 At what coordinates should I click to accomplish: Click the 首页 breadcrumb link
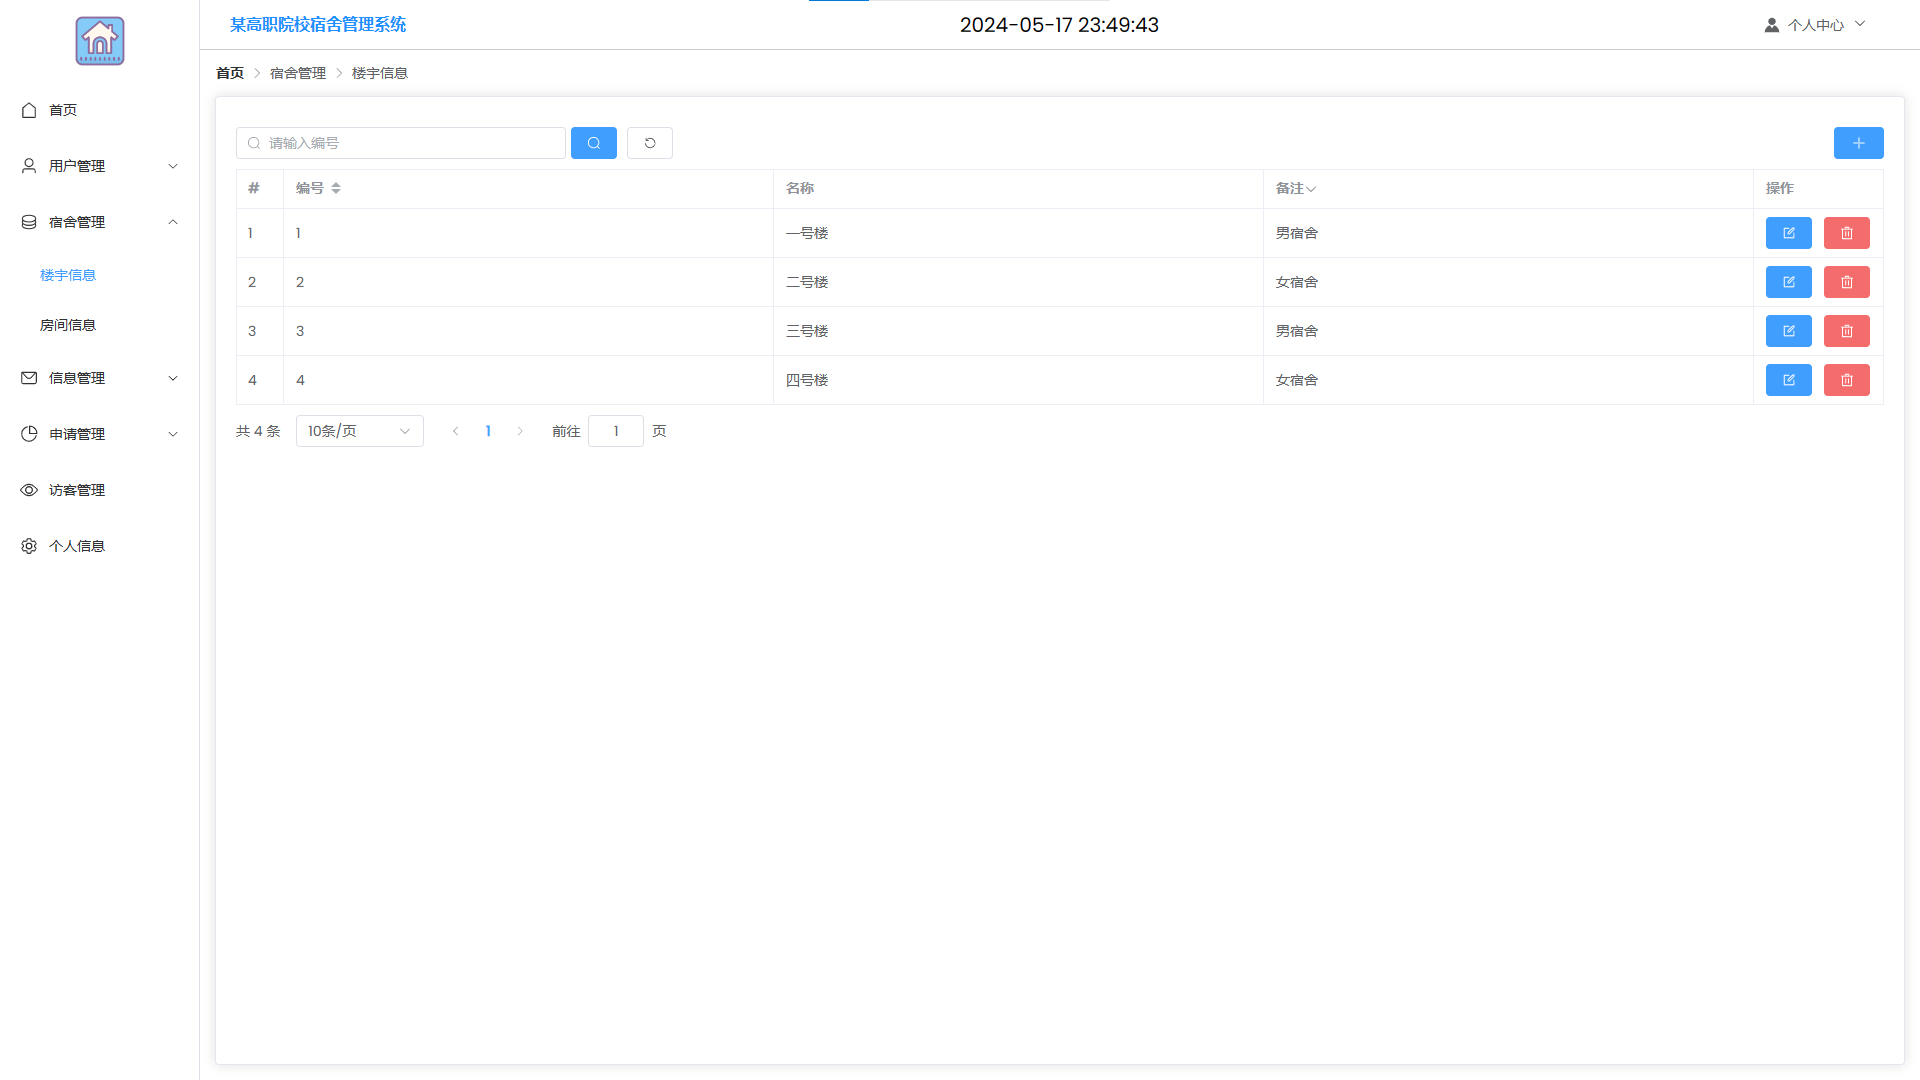[230, 73]
